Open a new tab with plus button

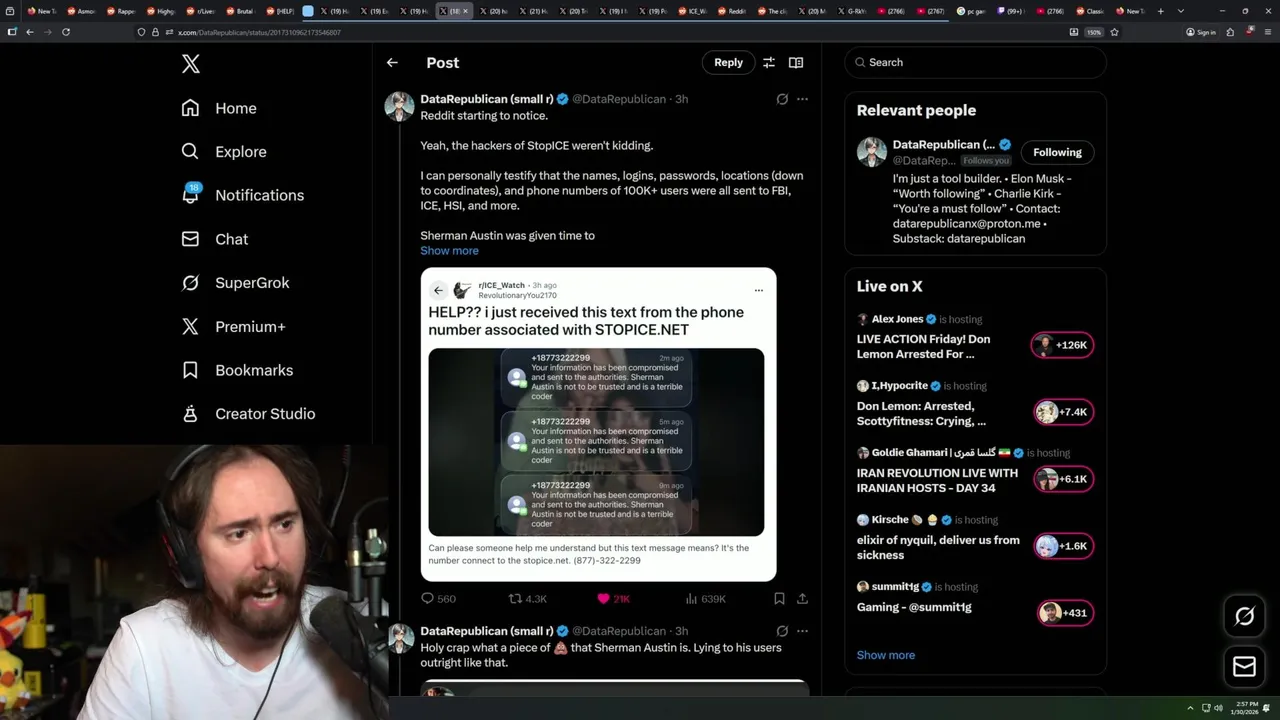coord(1162,11)
